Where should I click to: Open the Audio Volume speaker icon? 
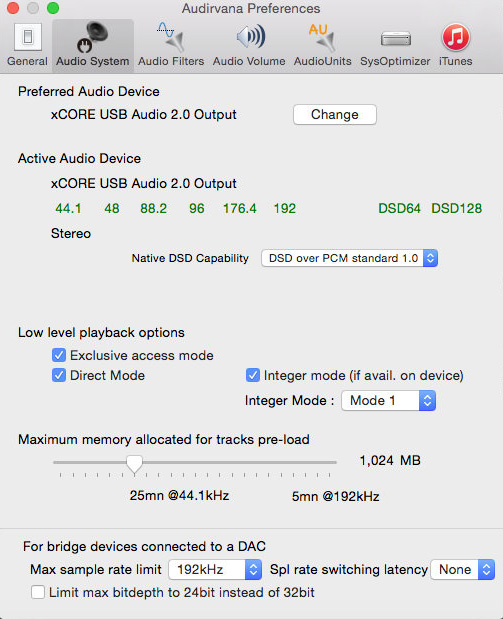(250, 37)
